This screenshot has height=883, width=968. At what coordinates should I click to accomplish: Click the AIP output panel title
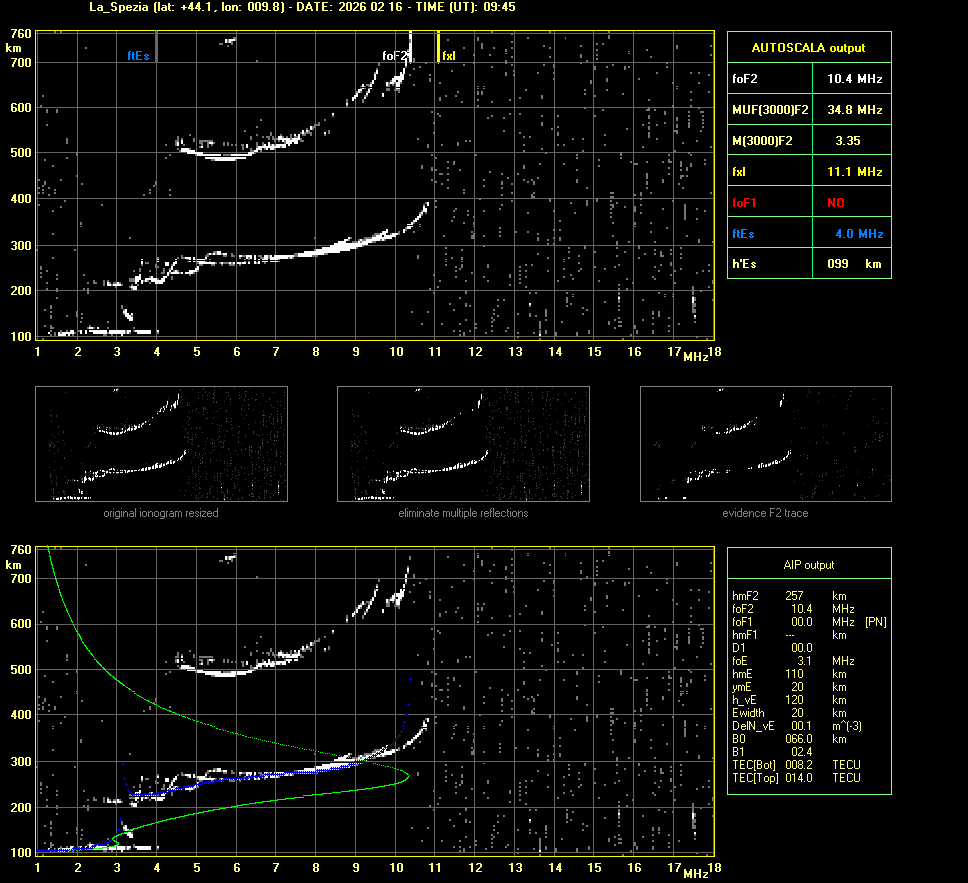coord(808,565)
